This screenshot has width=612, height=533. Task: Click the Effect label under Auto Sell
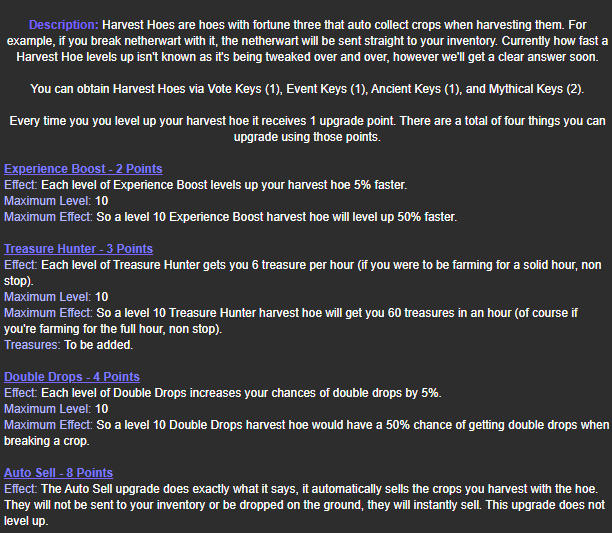tap(21, 489)
